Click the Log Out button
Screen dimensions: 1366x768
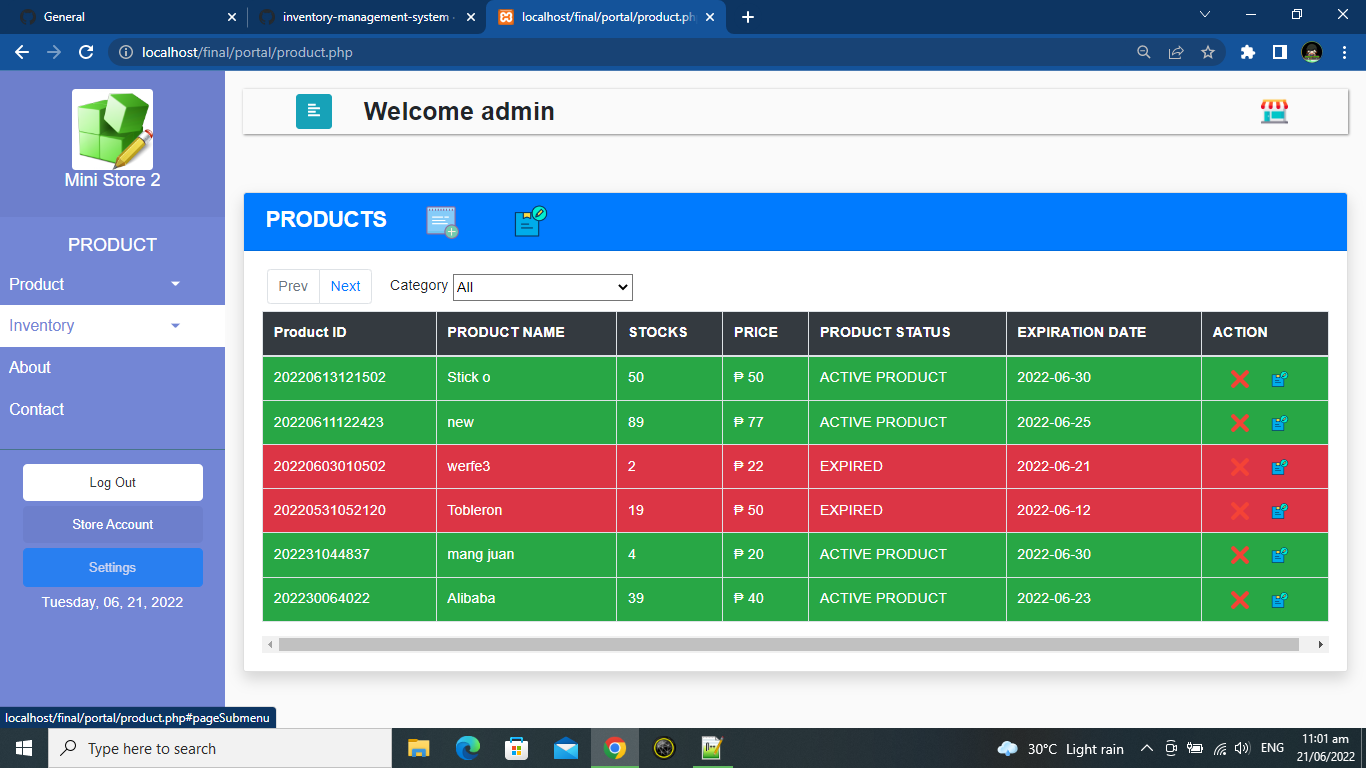[x=113, y=482]
